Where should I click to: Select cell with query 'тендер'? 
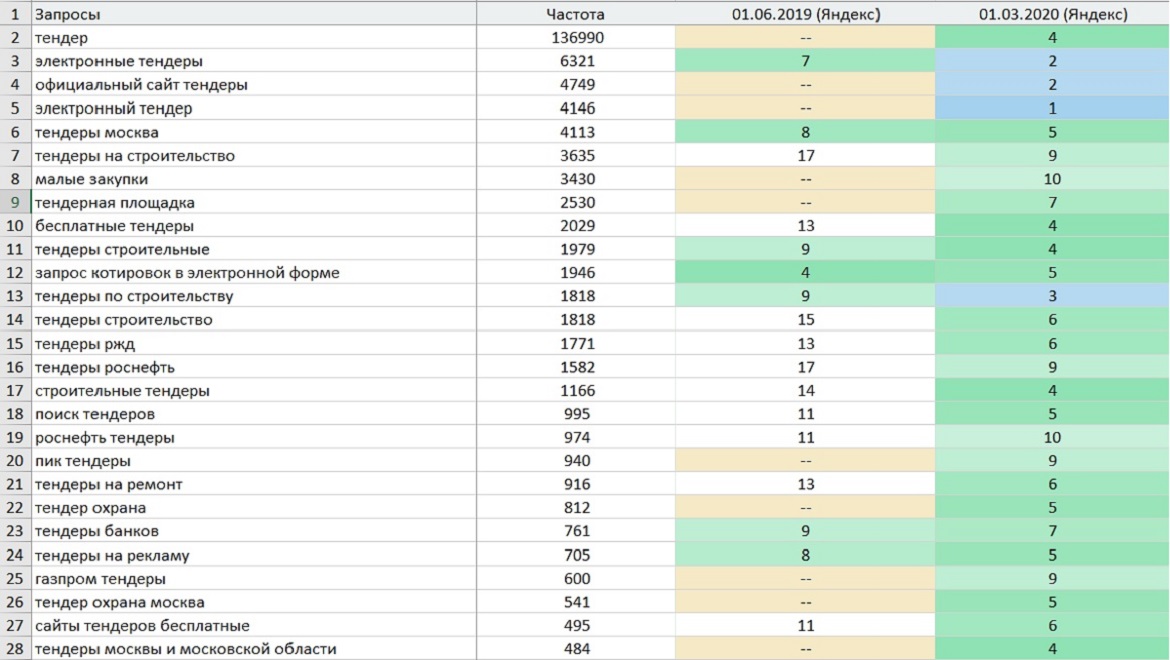coord(254,37)
